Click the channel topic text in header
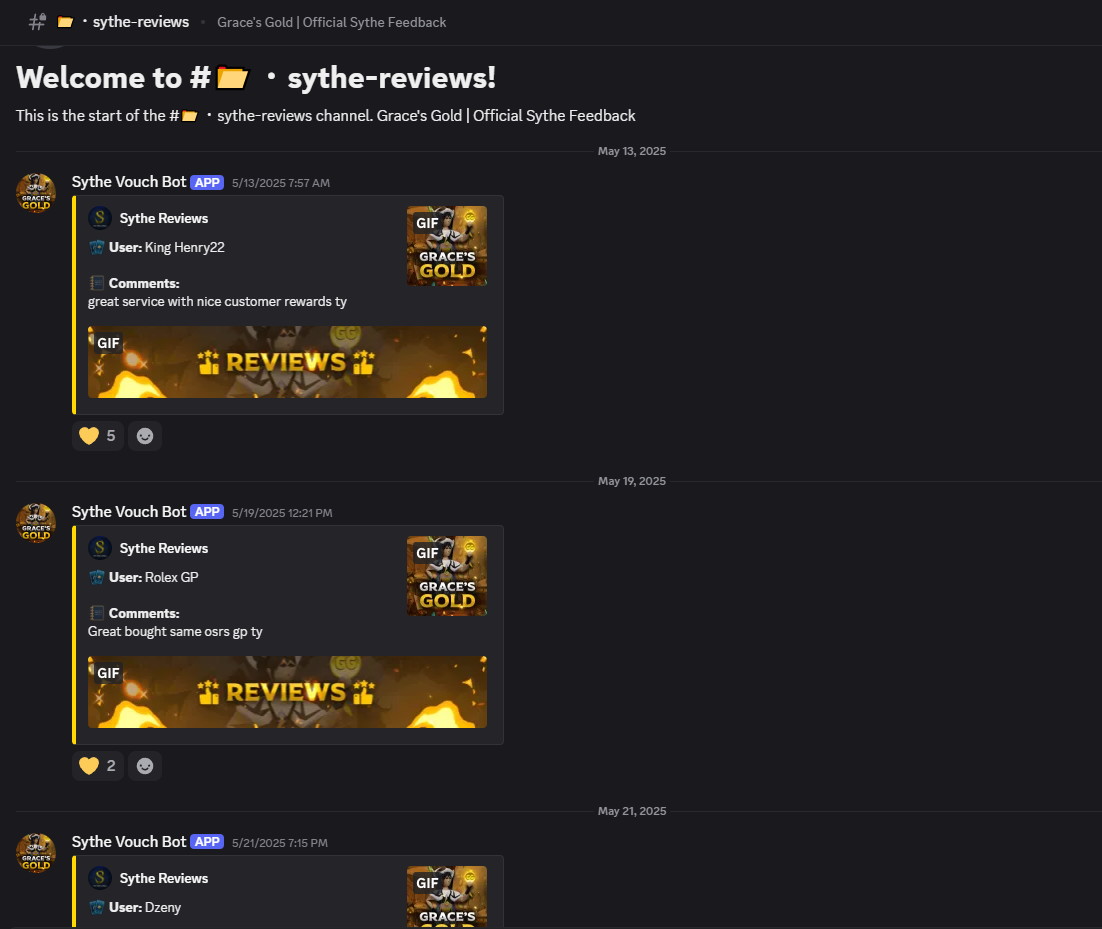Image resolution: width=1102 pixels, height=929 pixels. pos(332,22)
